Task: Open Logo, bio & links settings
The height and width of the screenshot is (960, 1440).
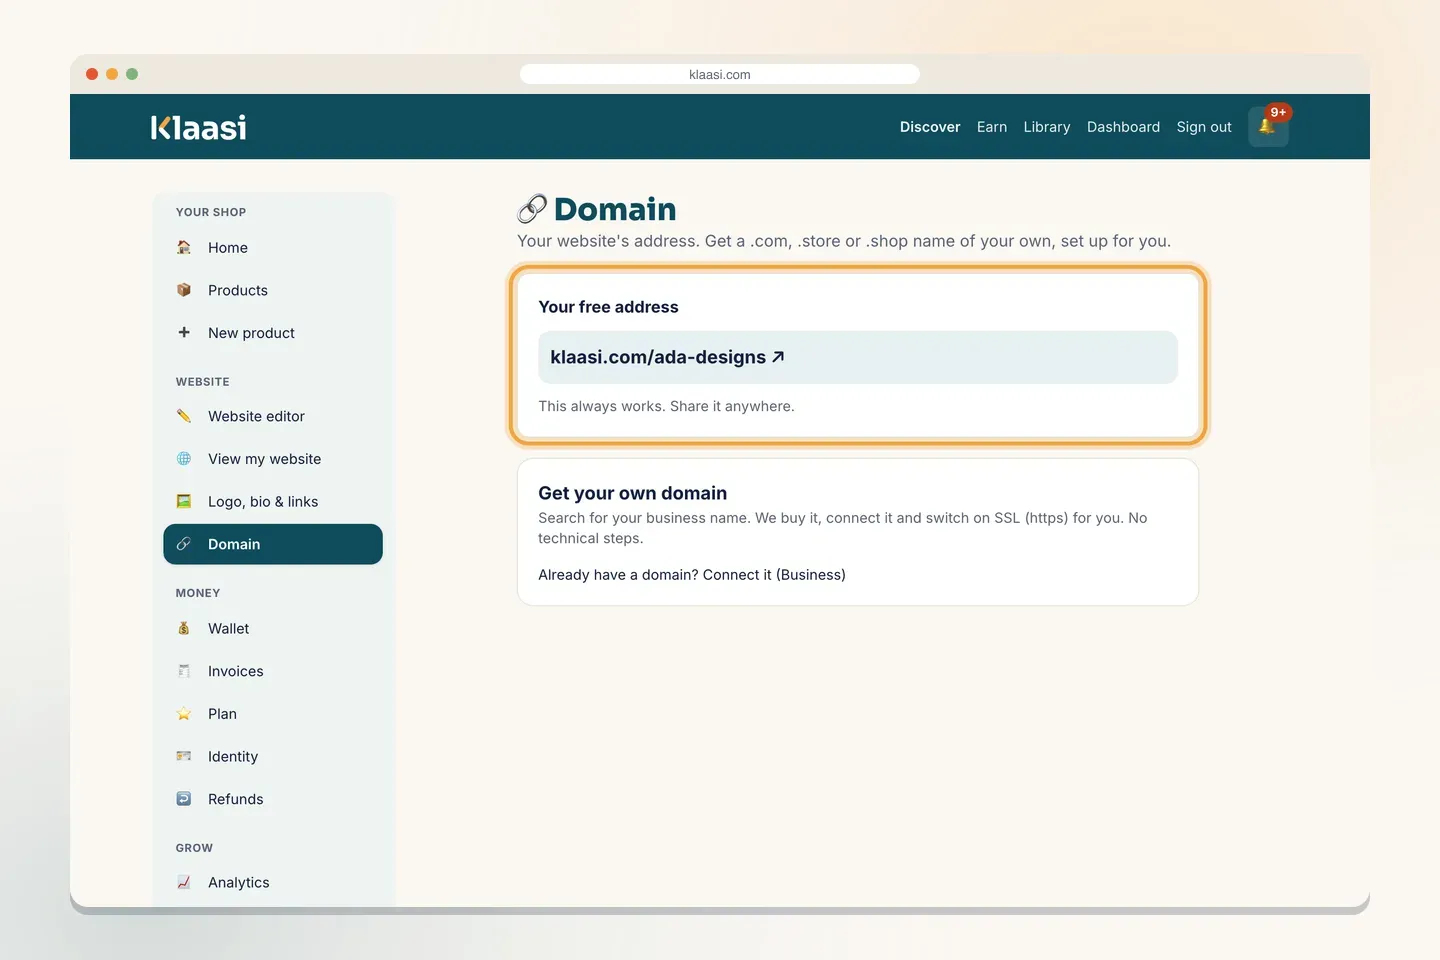Action: 273,502
